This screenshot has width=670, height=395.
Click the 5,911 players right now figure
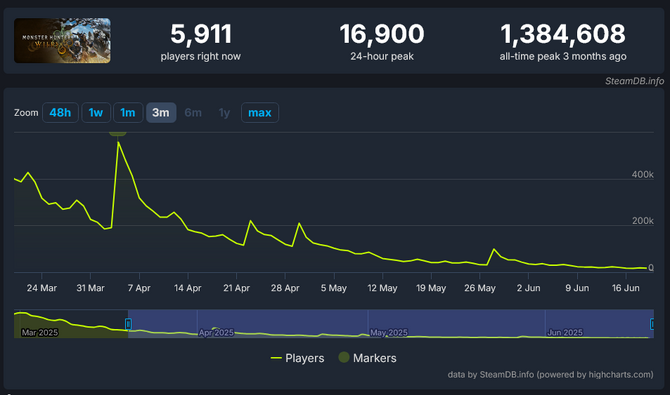click(201, 34)
